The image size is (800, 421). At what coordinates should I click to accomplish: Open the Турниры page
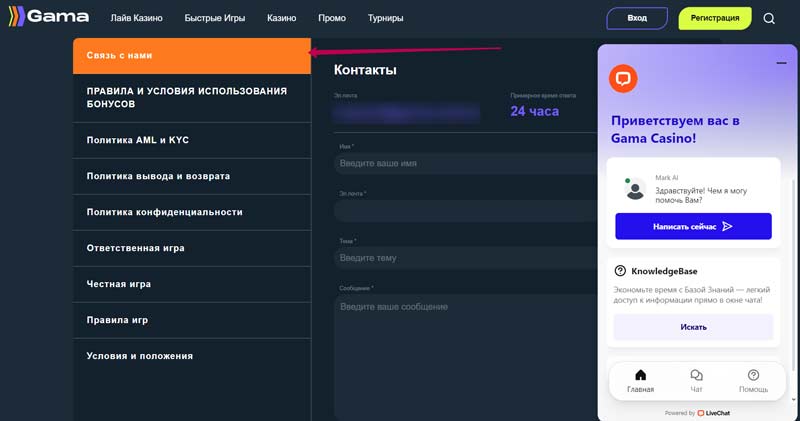386,18
